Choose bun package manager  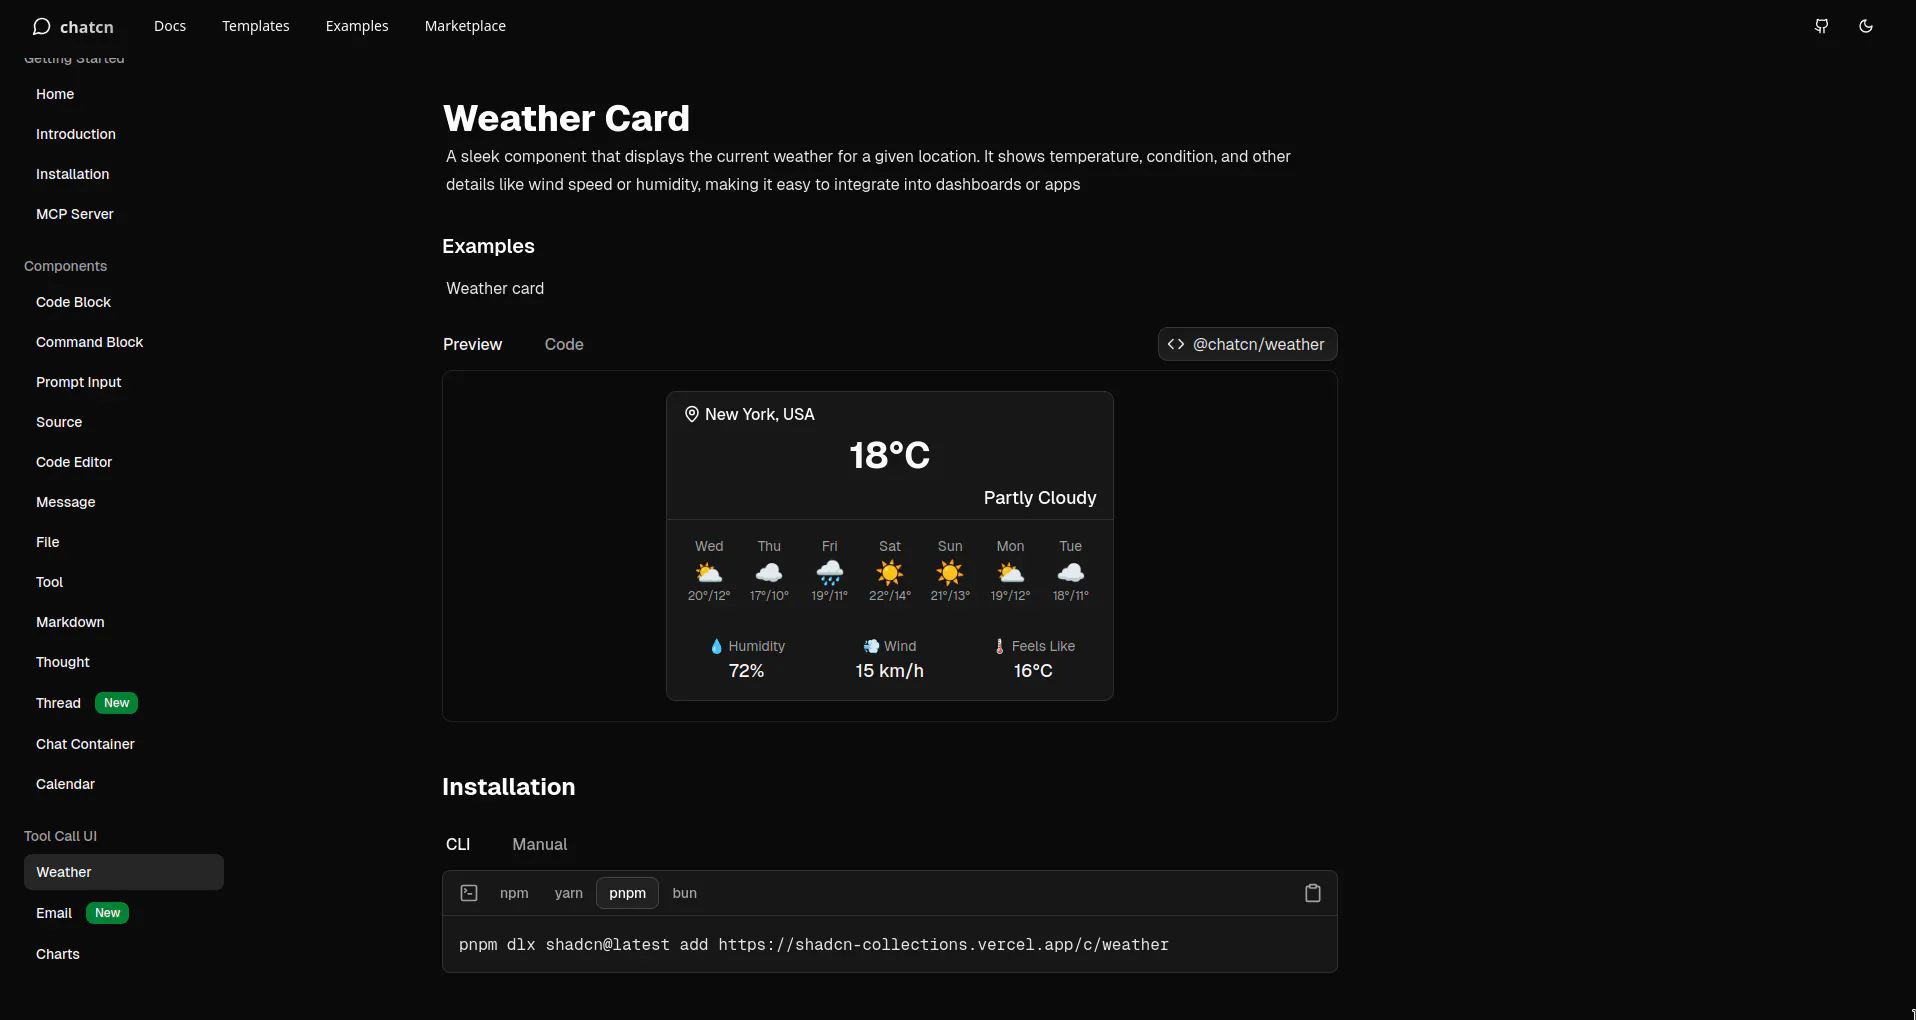pos(685,893)
